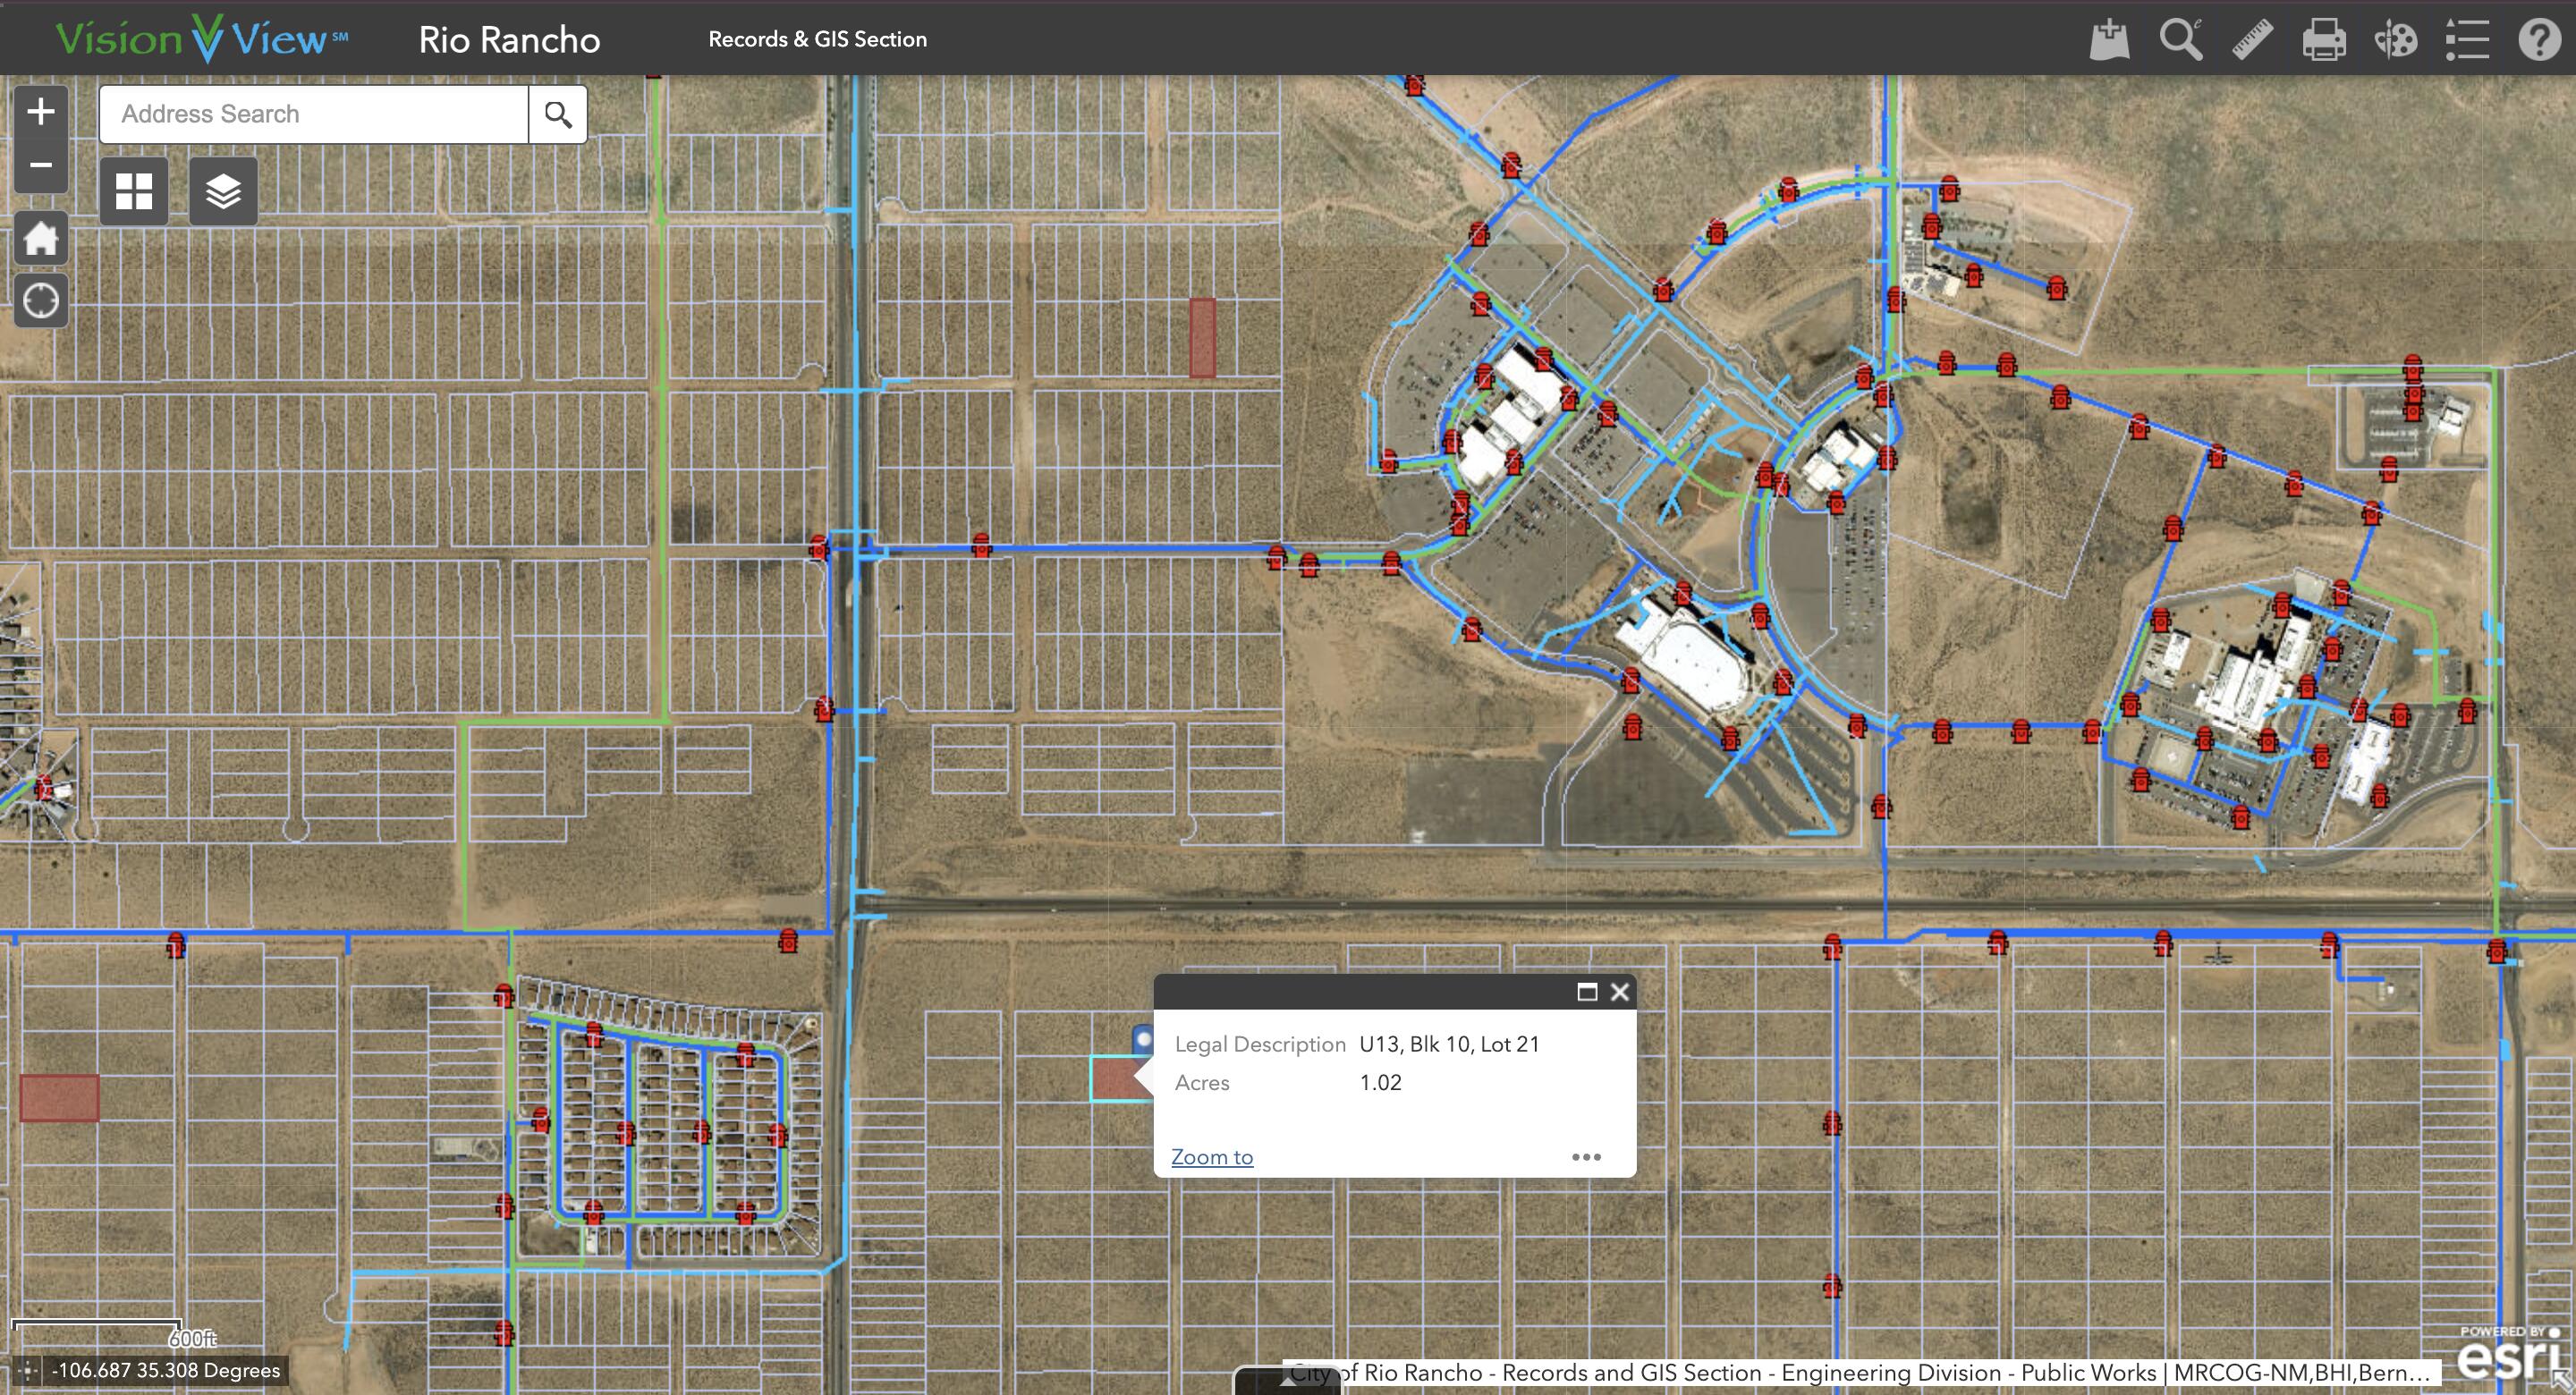Screen dimensions: 2576x1395
Task: Click the '600ft' scale bar label
Action: point(192,1338)
